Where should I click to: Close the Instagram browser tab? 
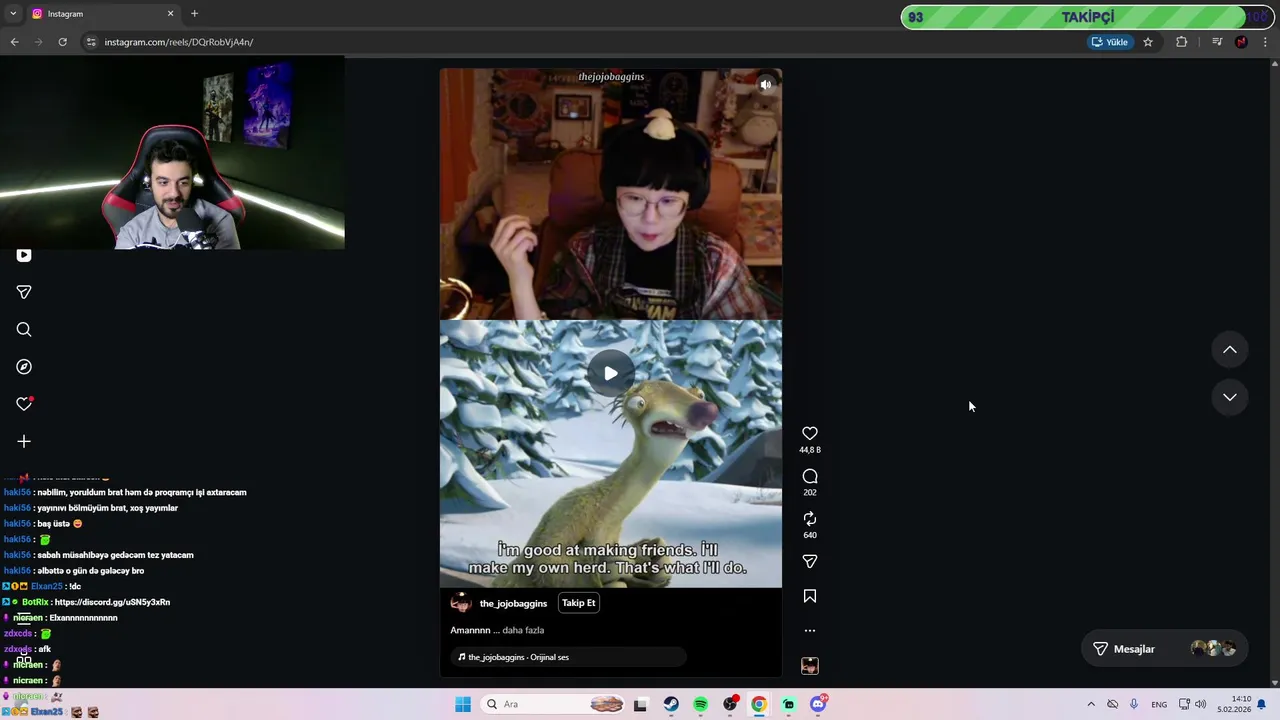(x=170, y=14)
